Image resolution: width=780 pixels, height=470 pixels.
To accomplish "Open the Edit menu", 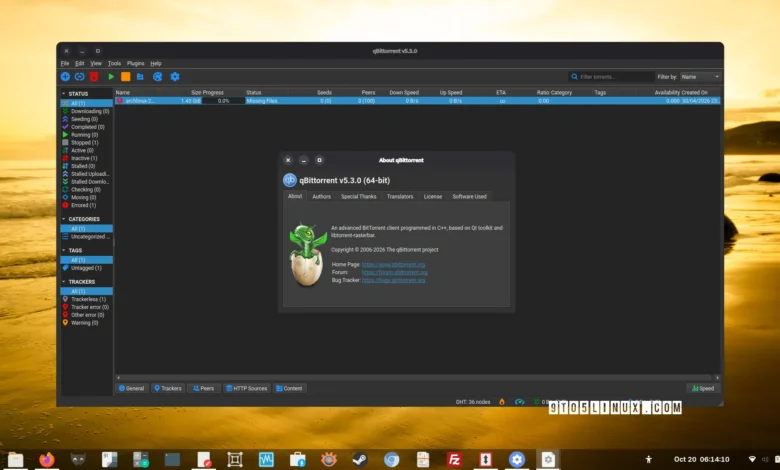I will [80, 64].
